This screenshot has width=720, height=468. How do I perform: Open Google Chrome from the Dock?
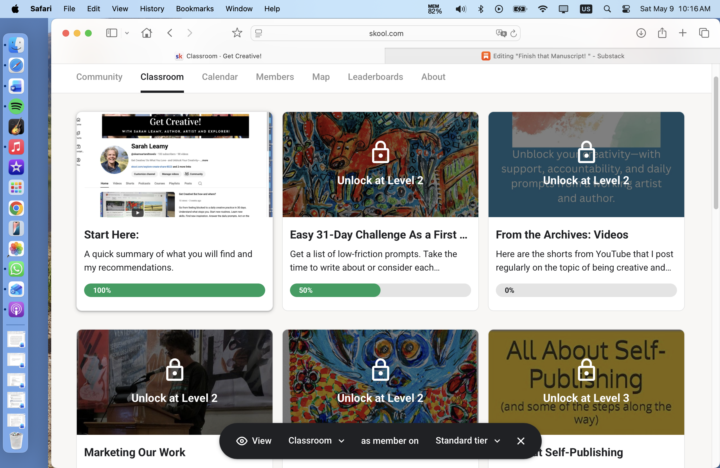point(16,208)
